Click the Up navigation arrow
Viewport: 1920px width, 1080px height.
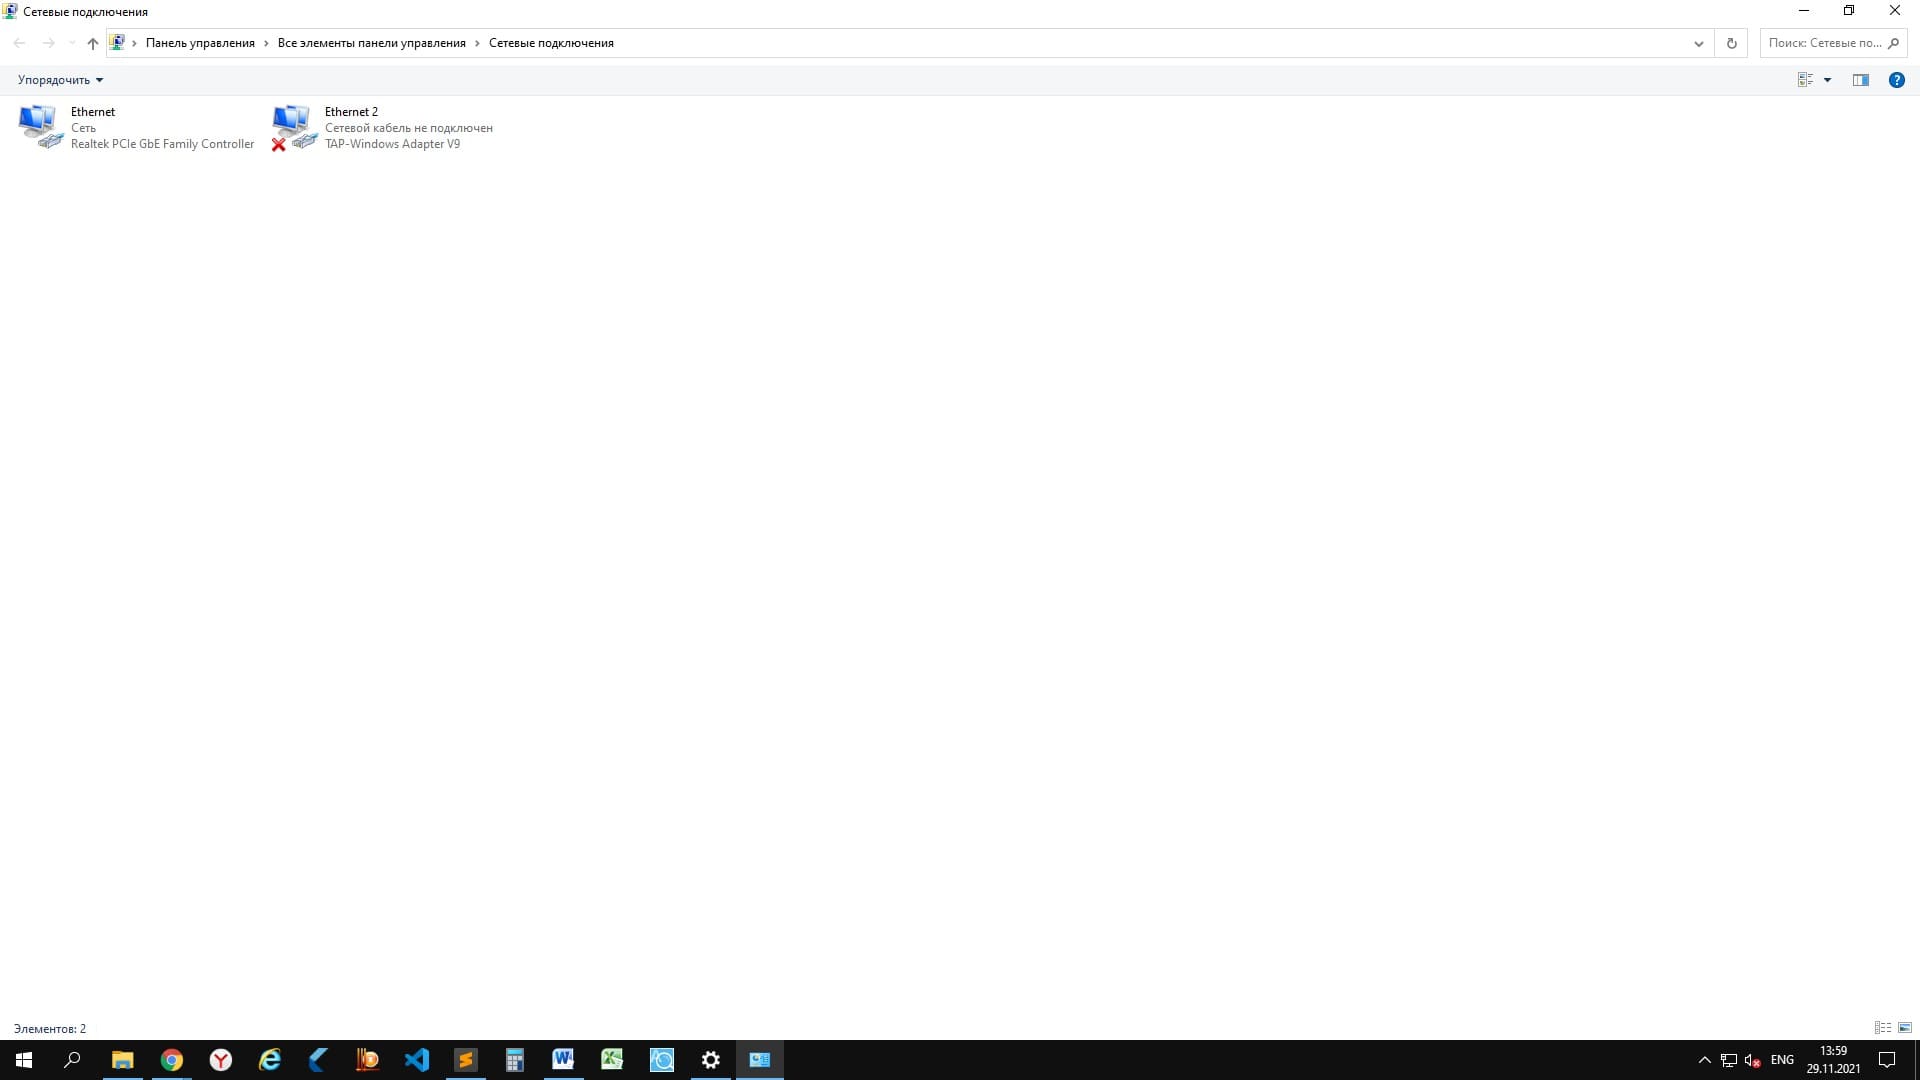click(x=93, y=43)
